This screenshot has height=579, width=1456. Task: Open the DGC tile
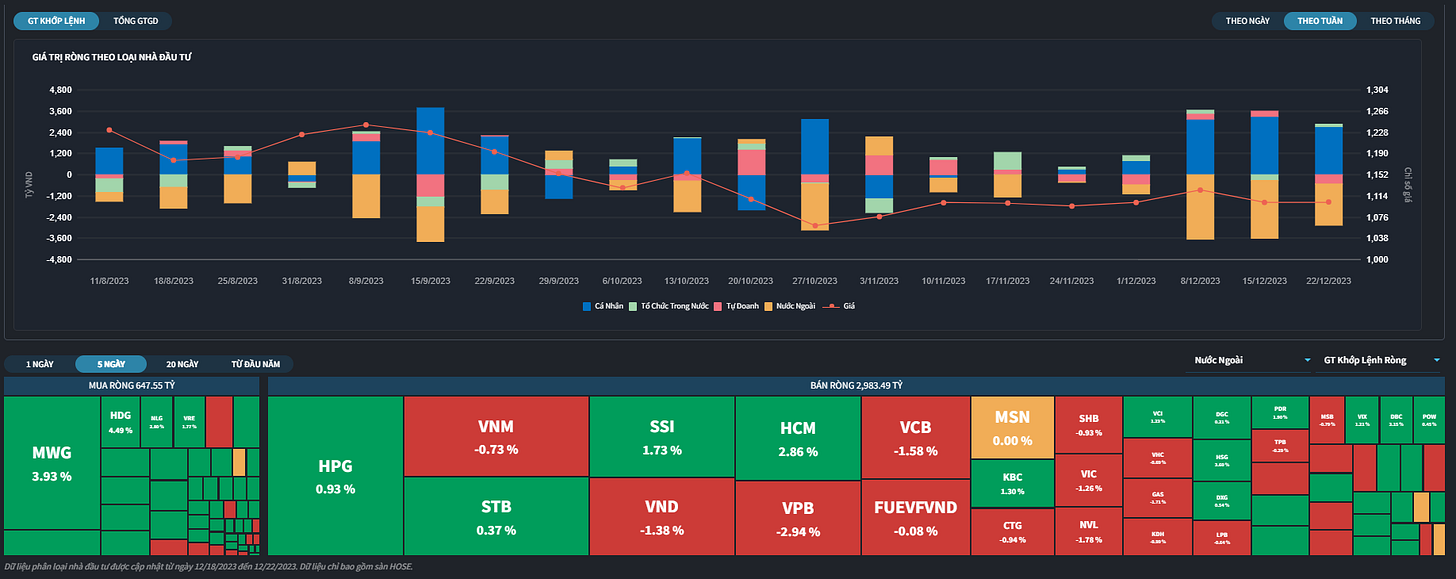click(1221, 417)
